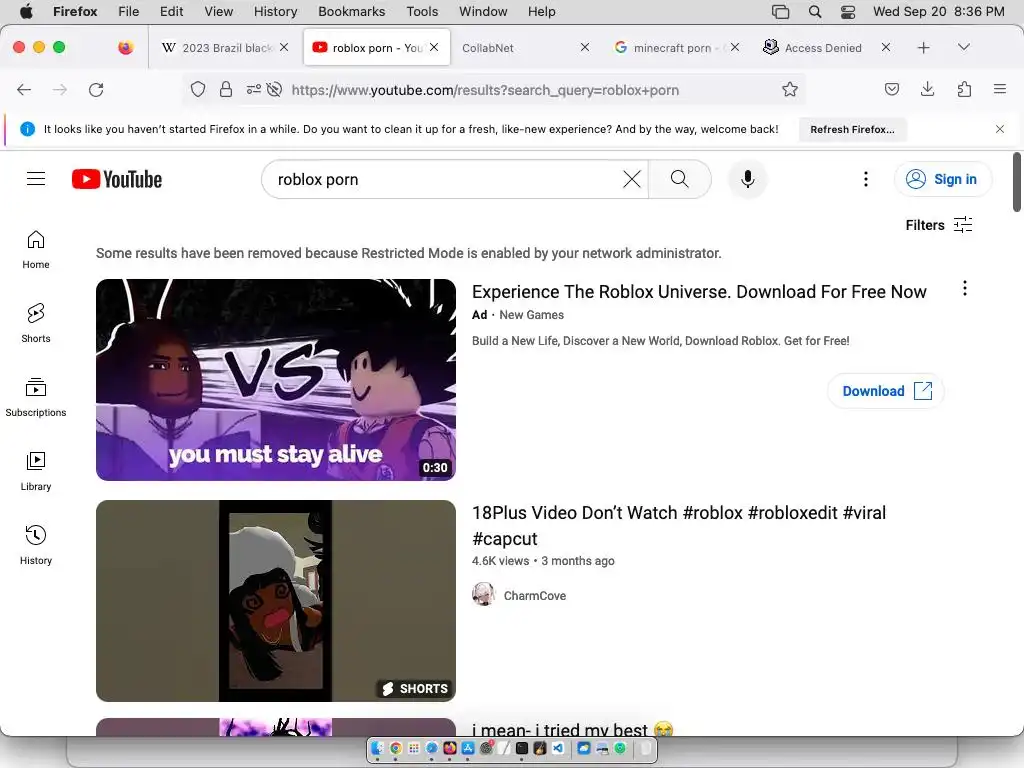This screenshot has width=1024, height=768.
Task: Open the Experience The Roblox Universe ad title
Action: (699, 291)
